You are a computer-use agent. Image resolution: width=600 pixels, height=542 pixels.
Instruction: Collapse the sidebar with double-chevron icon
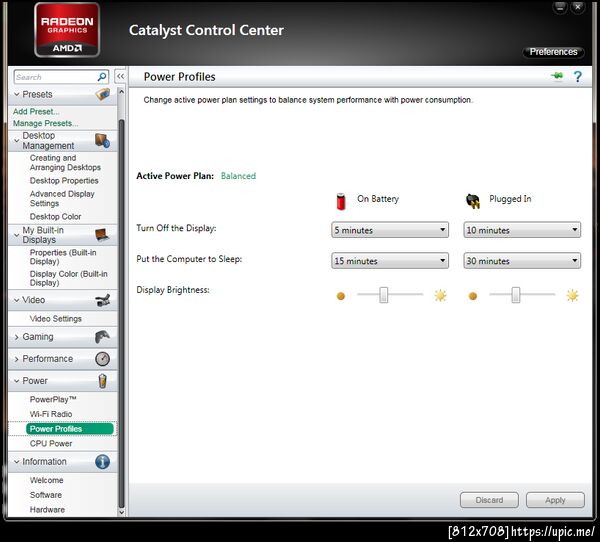[120, 76]
